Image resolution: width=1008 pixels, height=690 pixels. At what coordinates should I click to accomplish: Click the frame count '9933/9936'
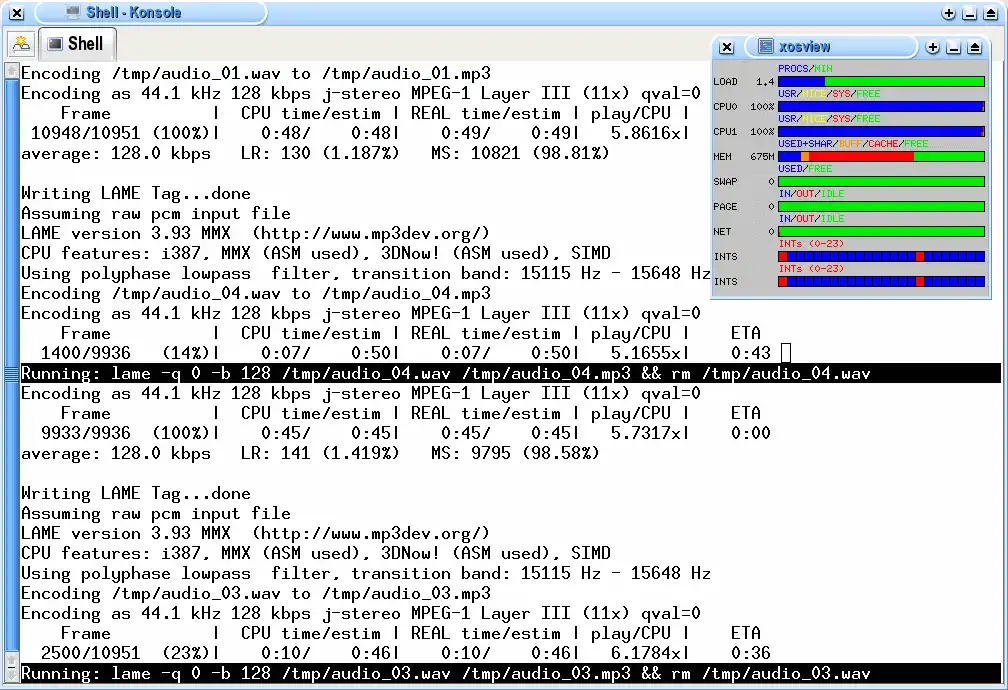tap(86, 433)
